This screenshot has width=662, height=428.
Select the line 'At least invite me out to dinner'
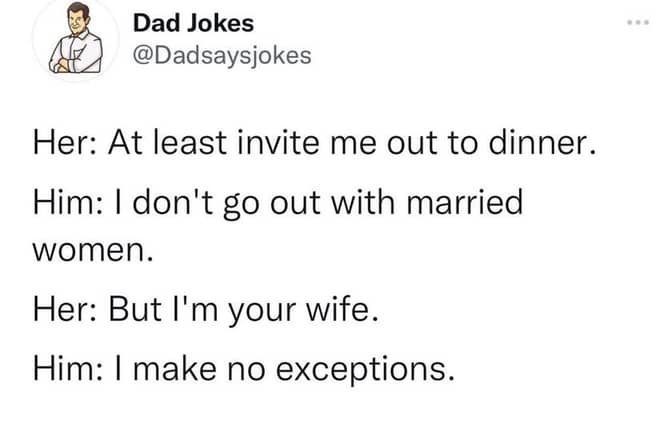352,143
